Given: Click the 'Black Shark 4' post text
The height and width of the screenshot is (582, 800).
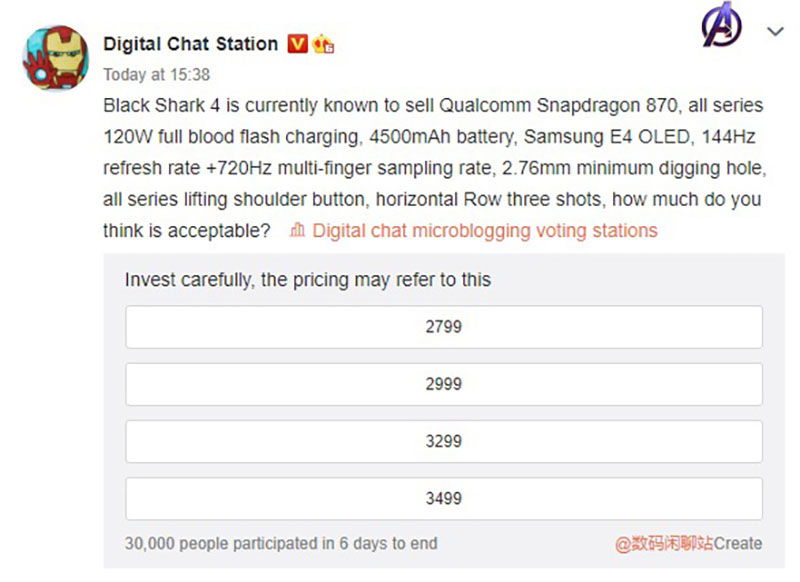Looking at the screenshot, I should coord(156,105).
